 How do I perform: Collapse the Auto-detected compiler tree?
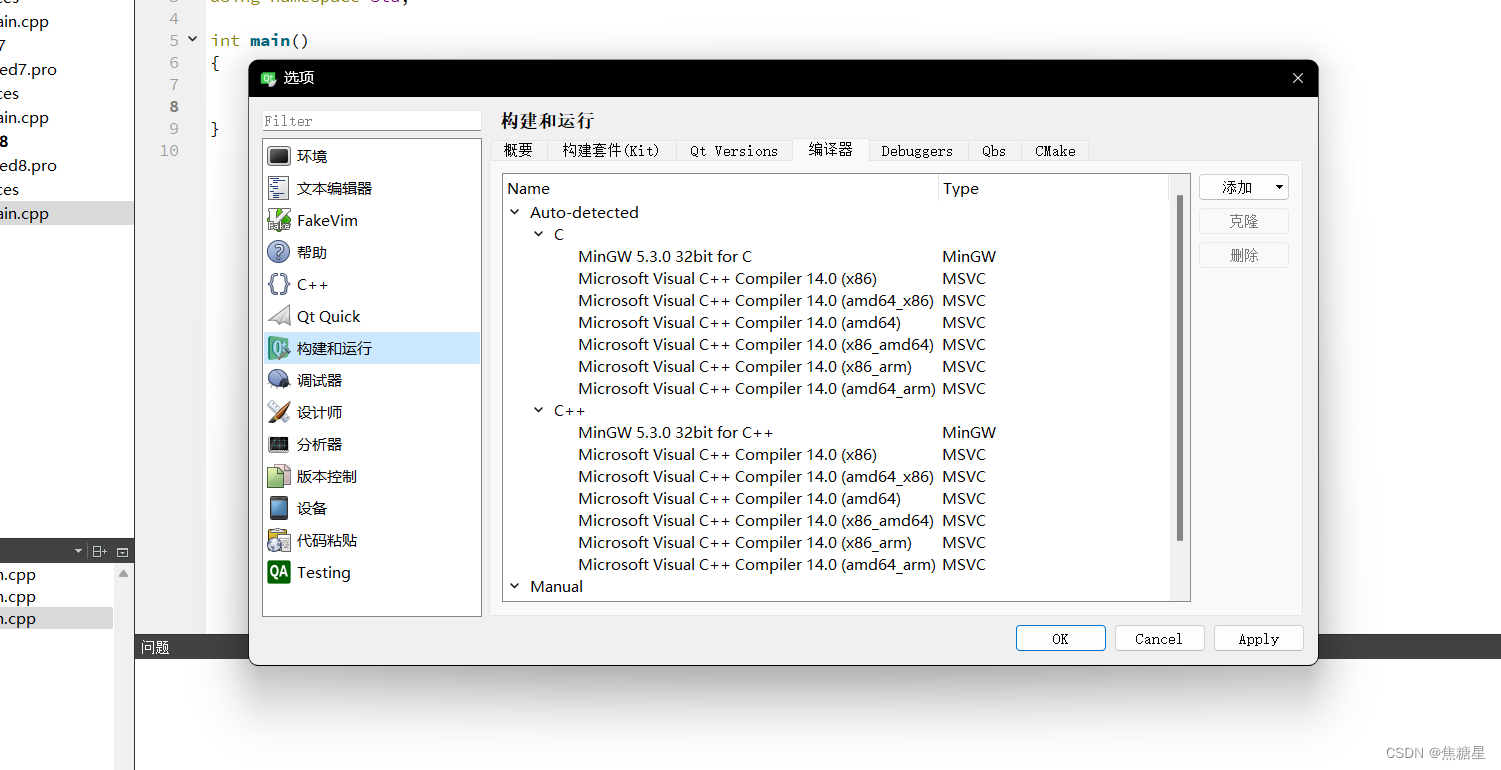pyautogui.click(x=515, y=212)
